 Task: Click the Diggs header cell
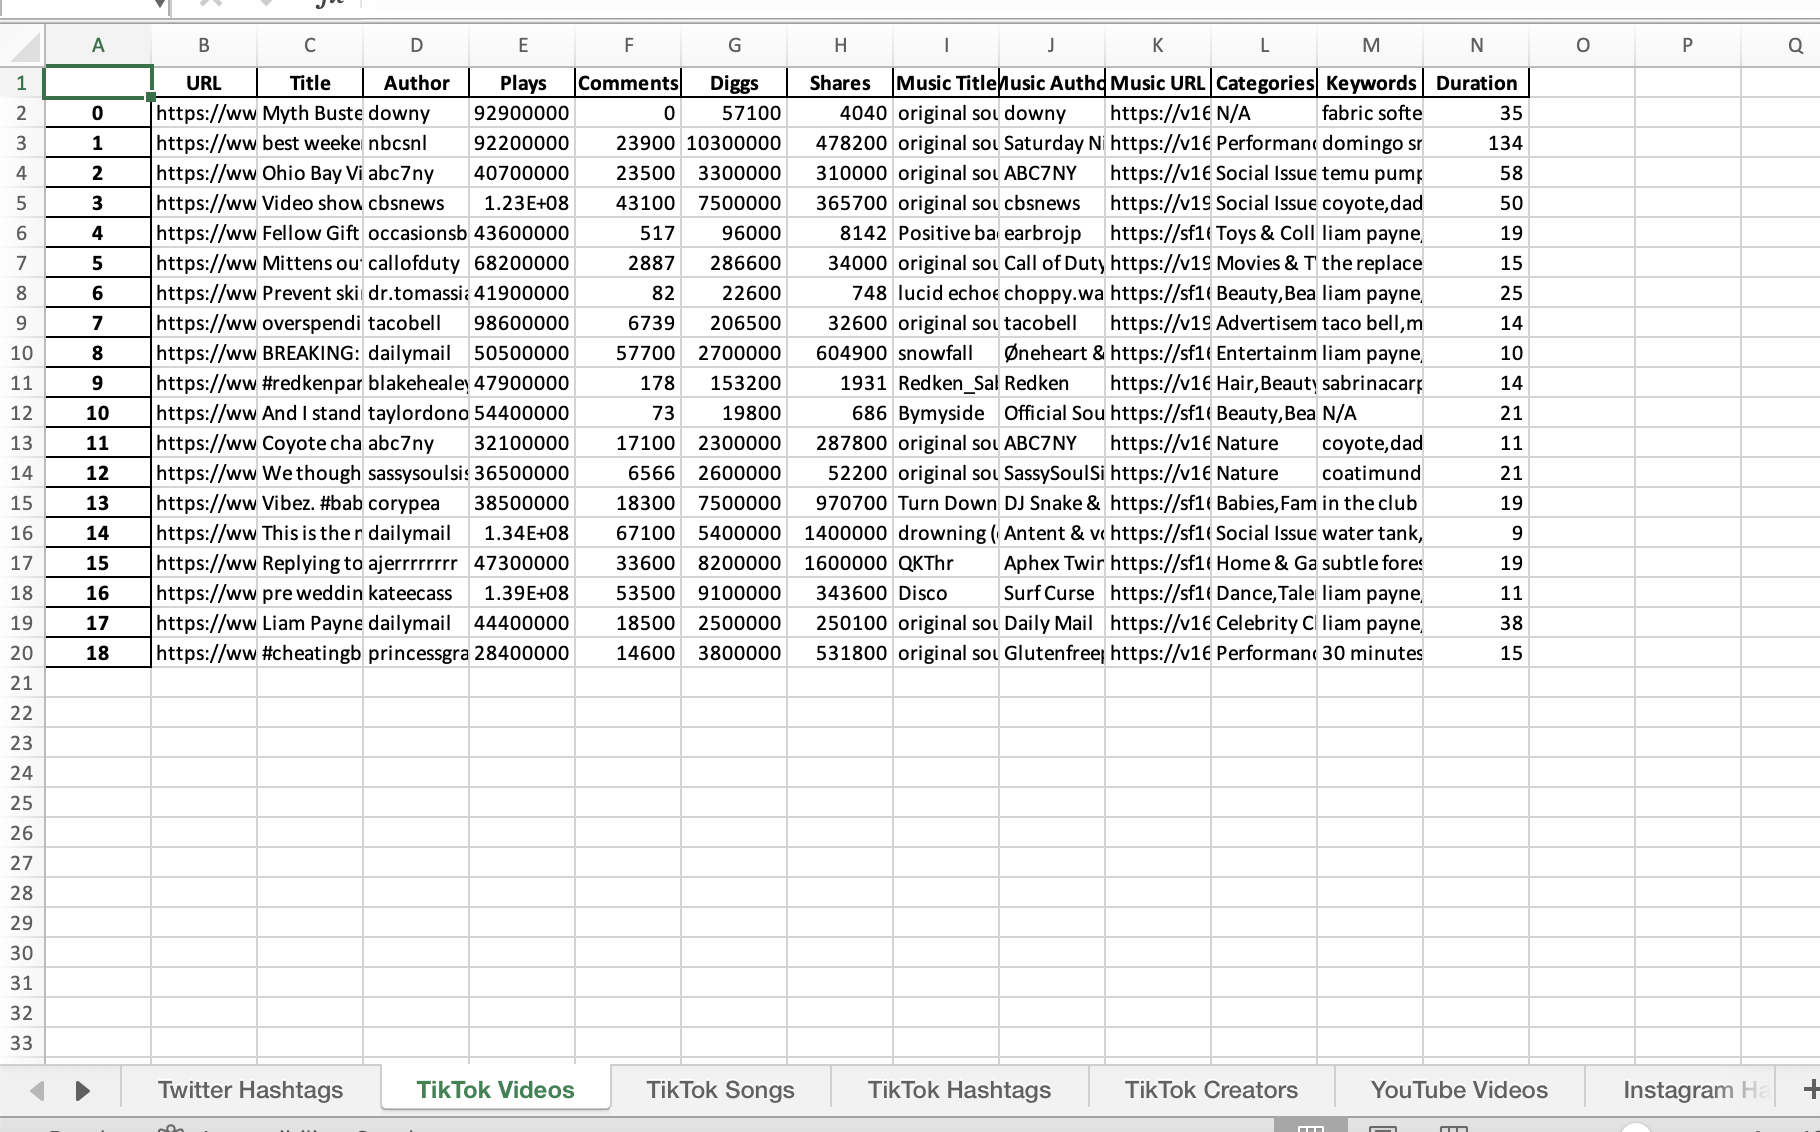(x=734, y=83)
